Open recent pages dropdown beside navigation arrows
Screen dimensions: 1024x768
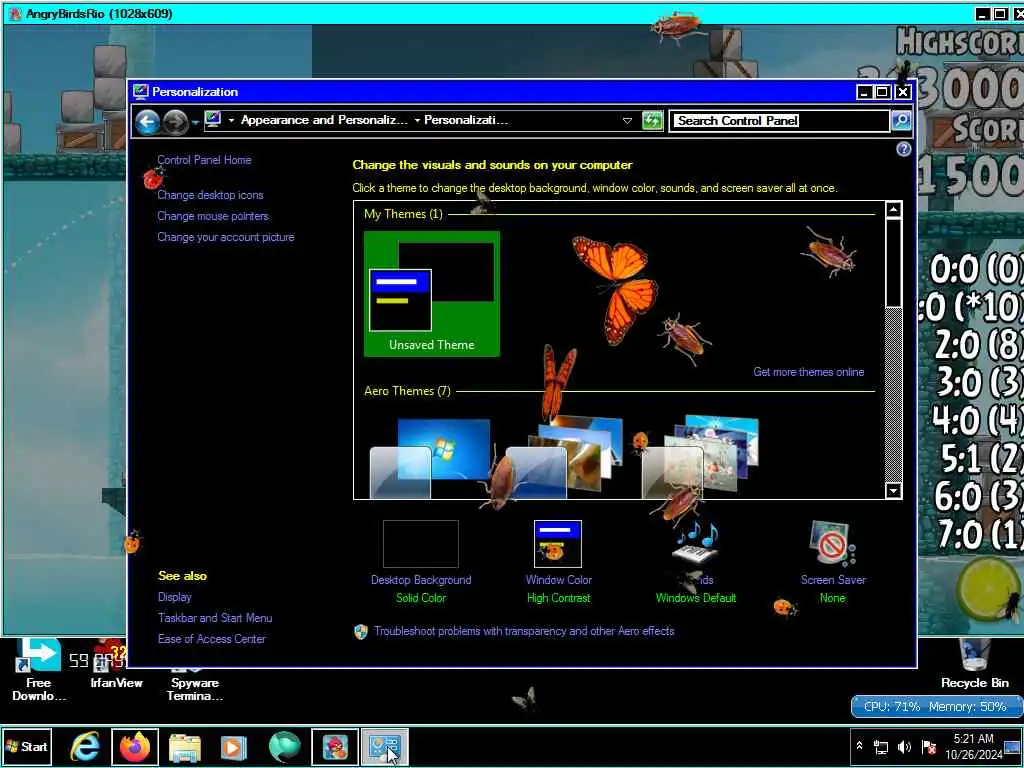[195, 123]
